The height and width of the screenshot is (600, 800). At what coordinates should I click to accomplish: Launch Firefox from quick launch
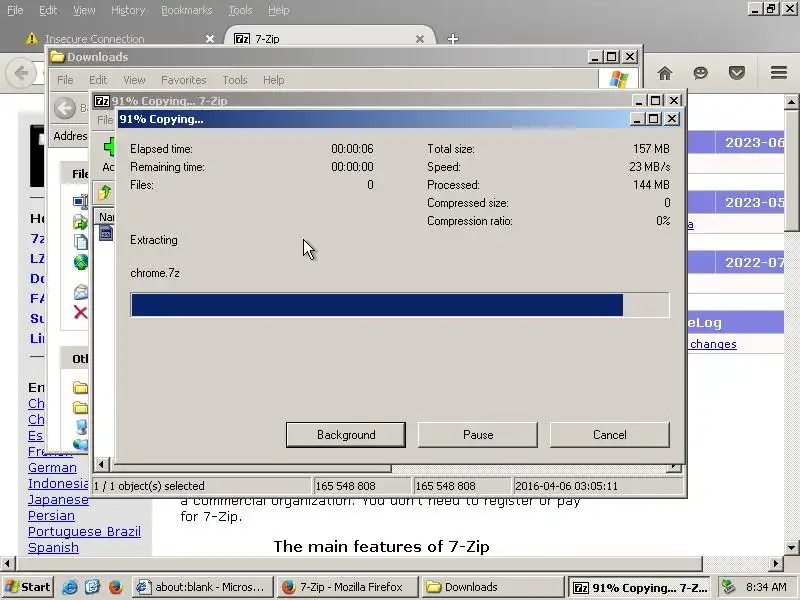[x=116, y=587]
